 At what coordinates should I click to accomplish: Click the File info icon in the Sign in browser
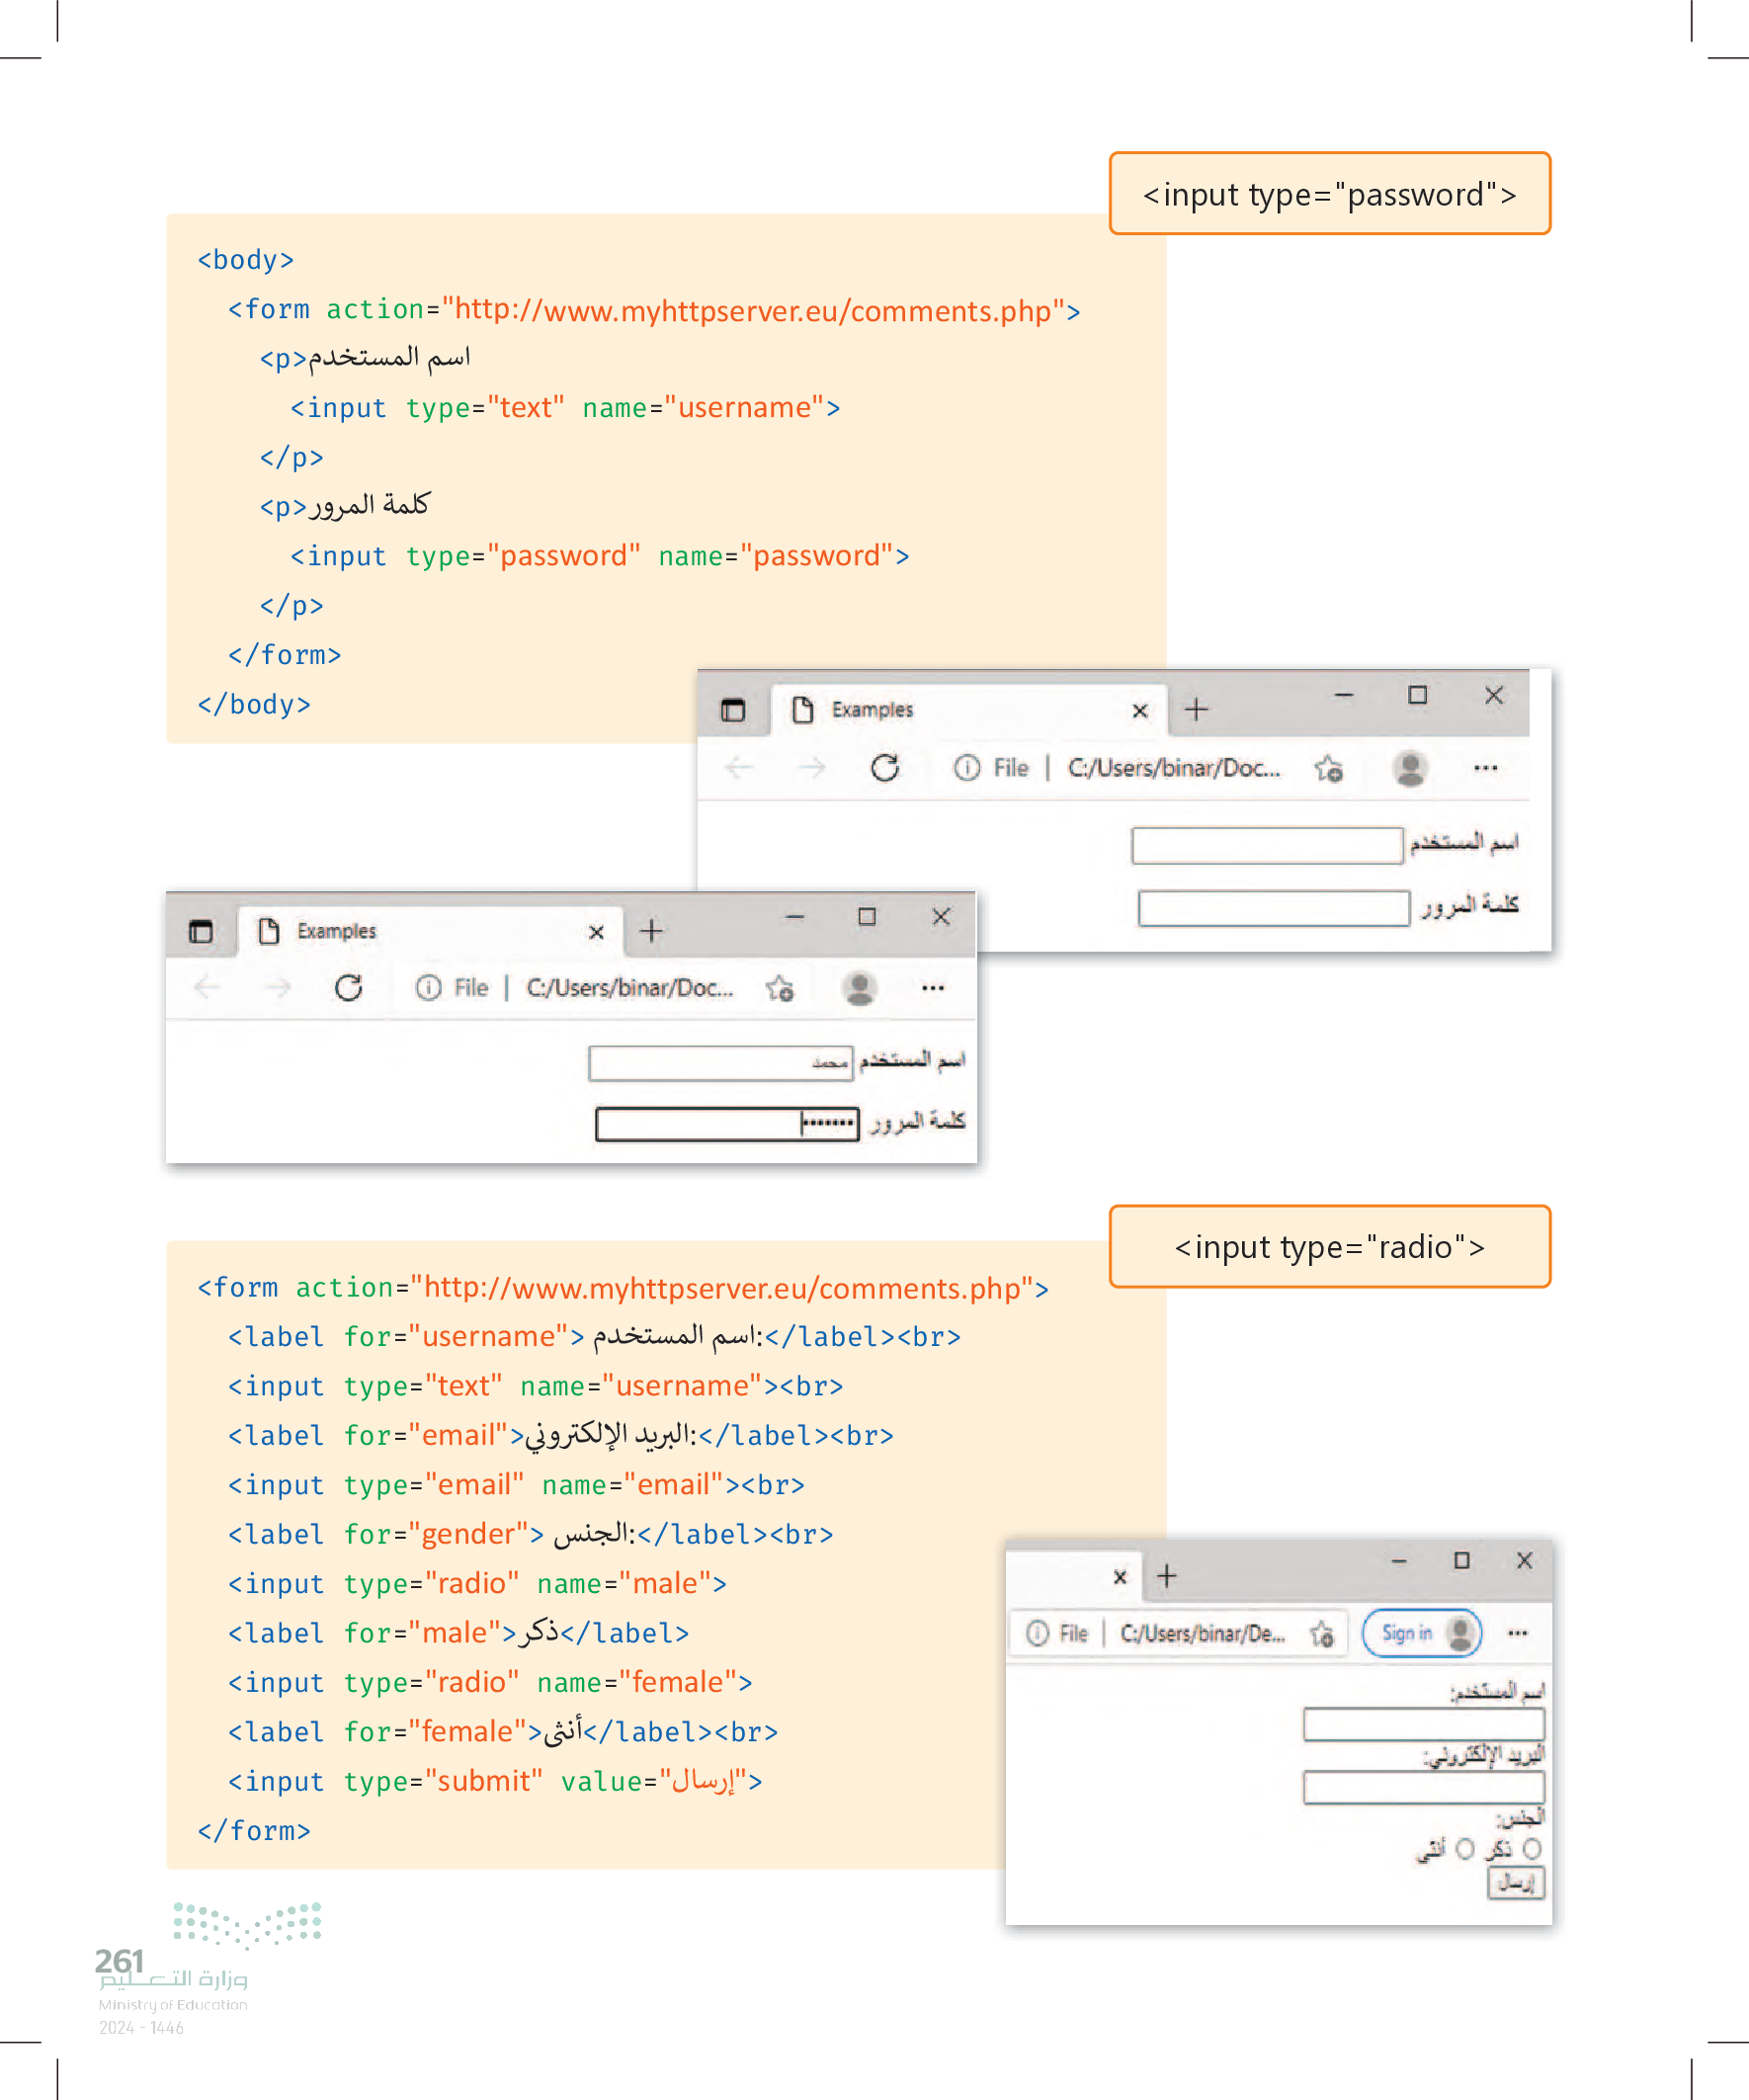(x=1037, y=1634)
